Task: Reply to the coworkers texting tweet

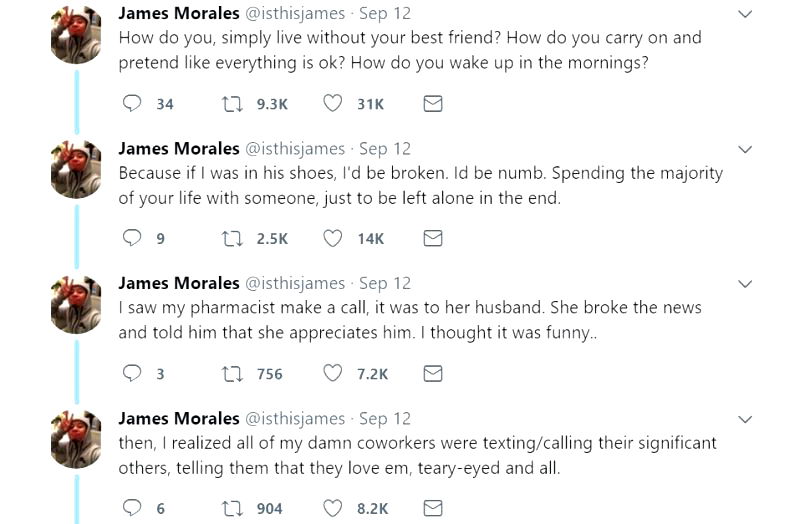Action: click(132, 508)
